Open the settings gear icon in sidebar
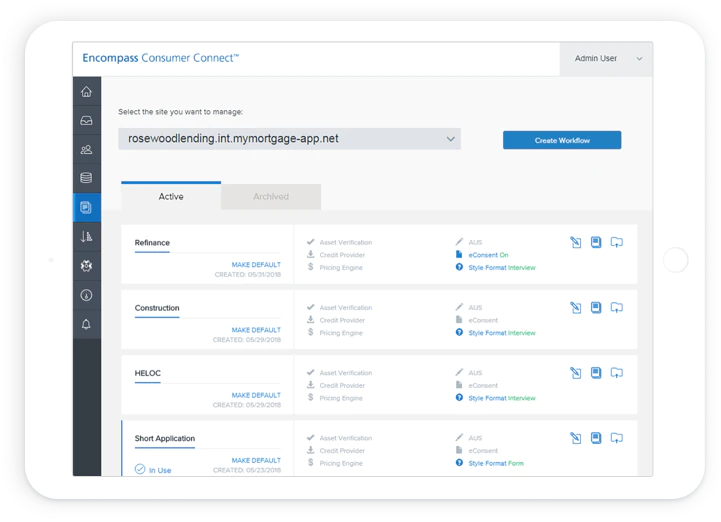The image size is (721, 522). 86,266
